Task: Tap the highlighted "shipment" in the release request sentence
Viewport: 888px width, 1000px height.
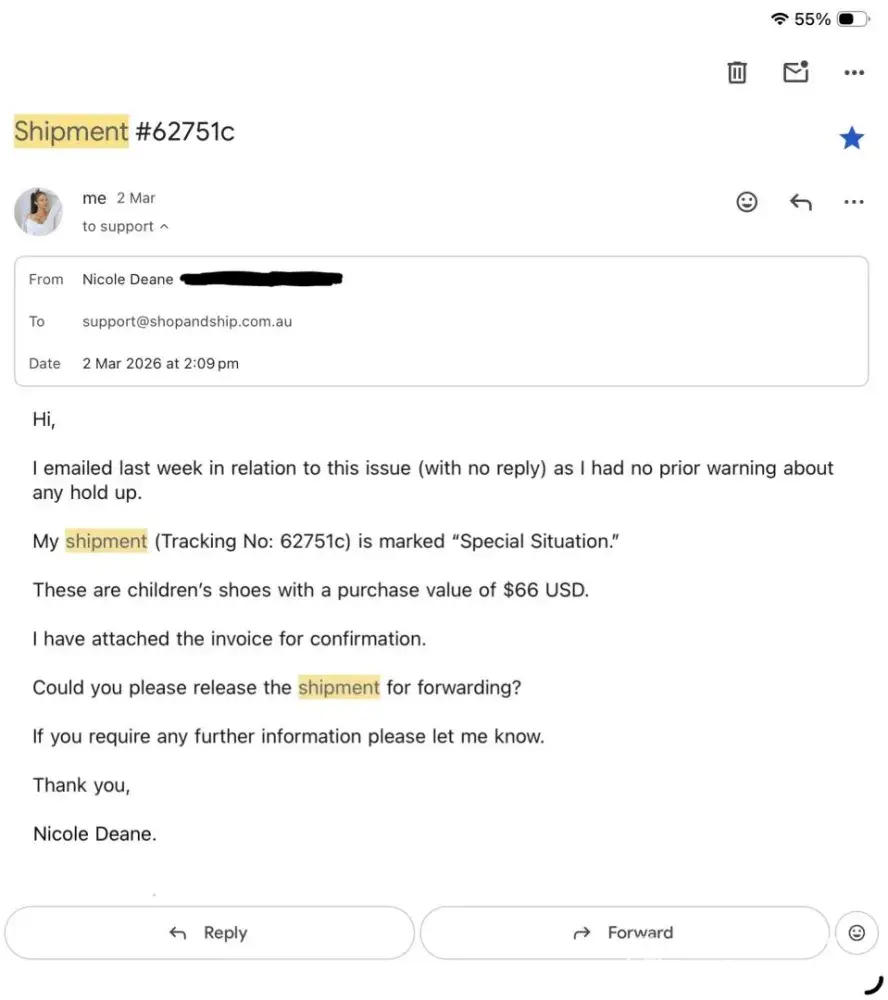Action: pos(339,688)
